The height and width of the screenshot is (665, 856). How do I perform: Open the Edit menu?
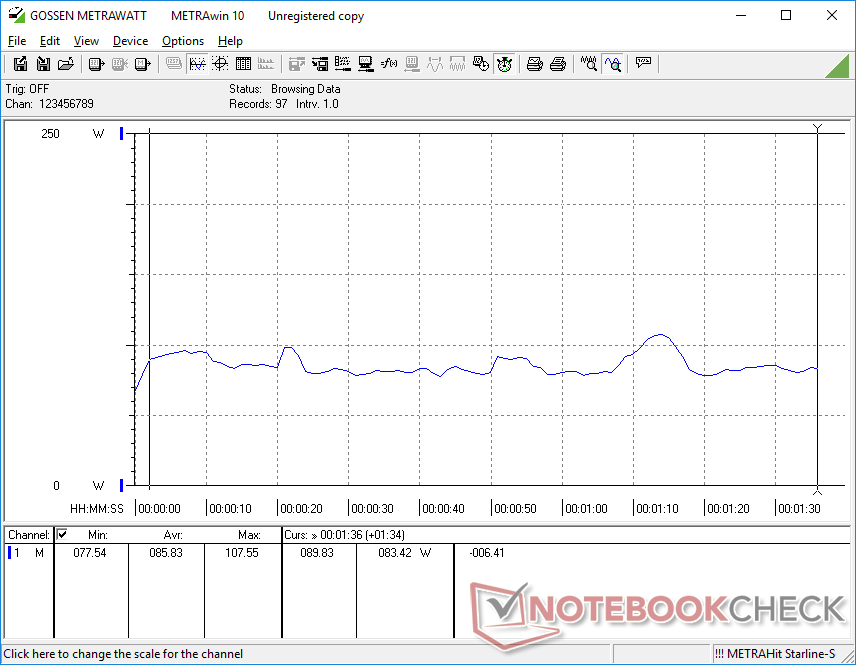50,41
